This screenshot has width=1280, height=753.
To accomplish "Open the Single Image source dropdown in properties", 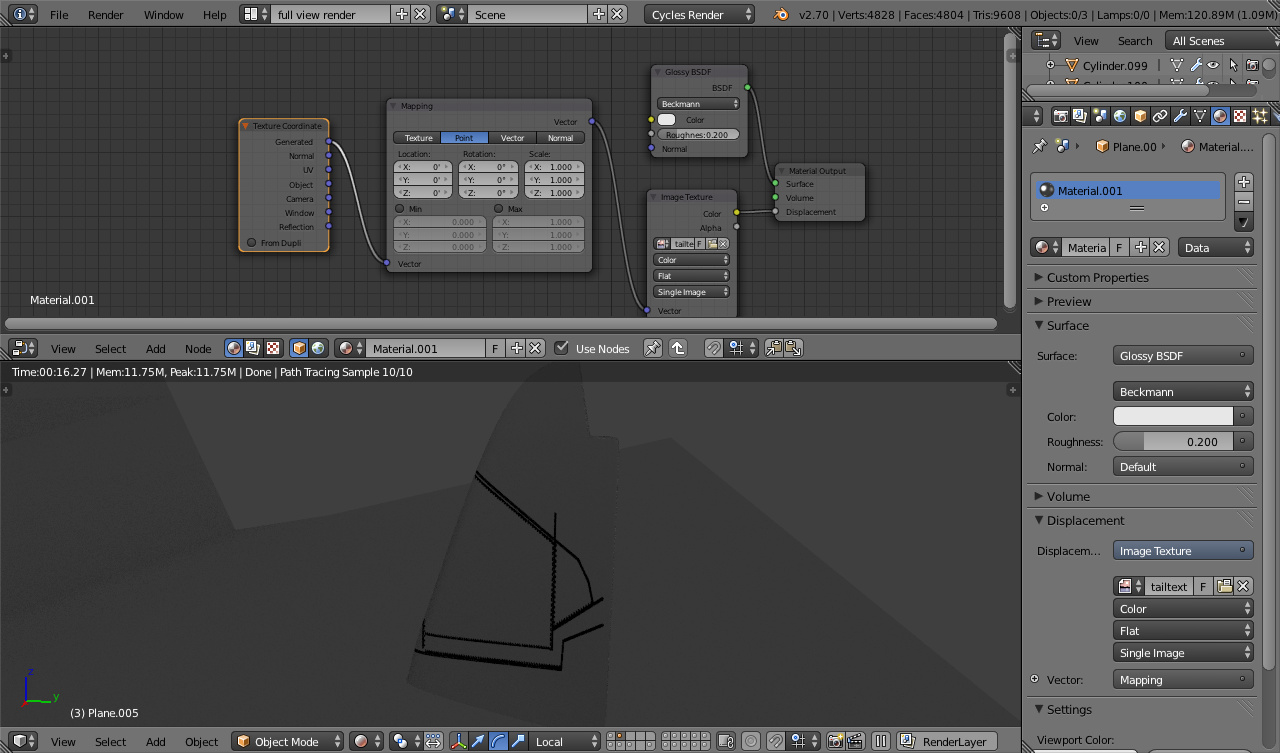I will (1183, 653).
